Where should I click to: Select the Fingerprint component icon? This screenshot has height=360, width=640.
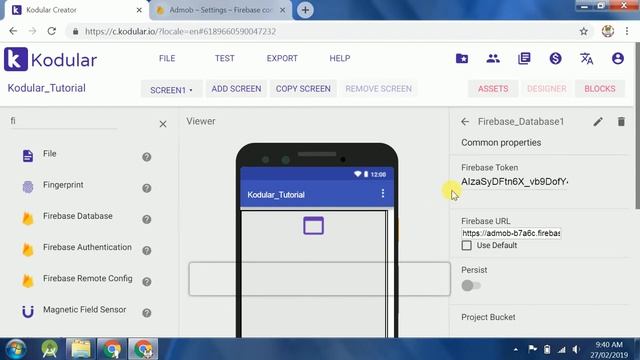[28, 187]
